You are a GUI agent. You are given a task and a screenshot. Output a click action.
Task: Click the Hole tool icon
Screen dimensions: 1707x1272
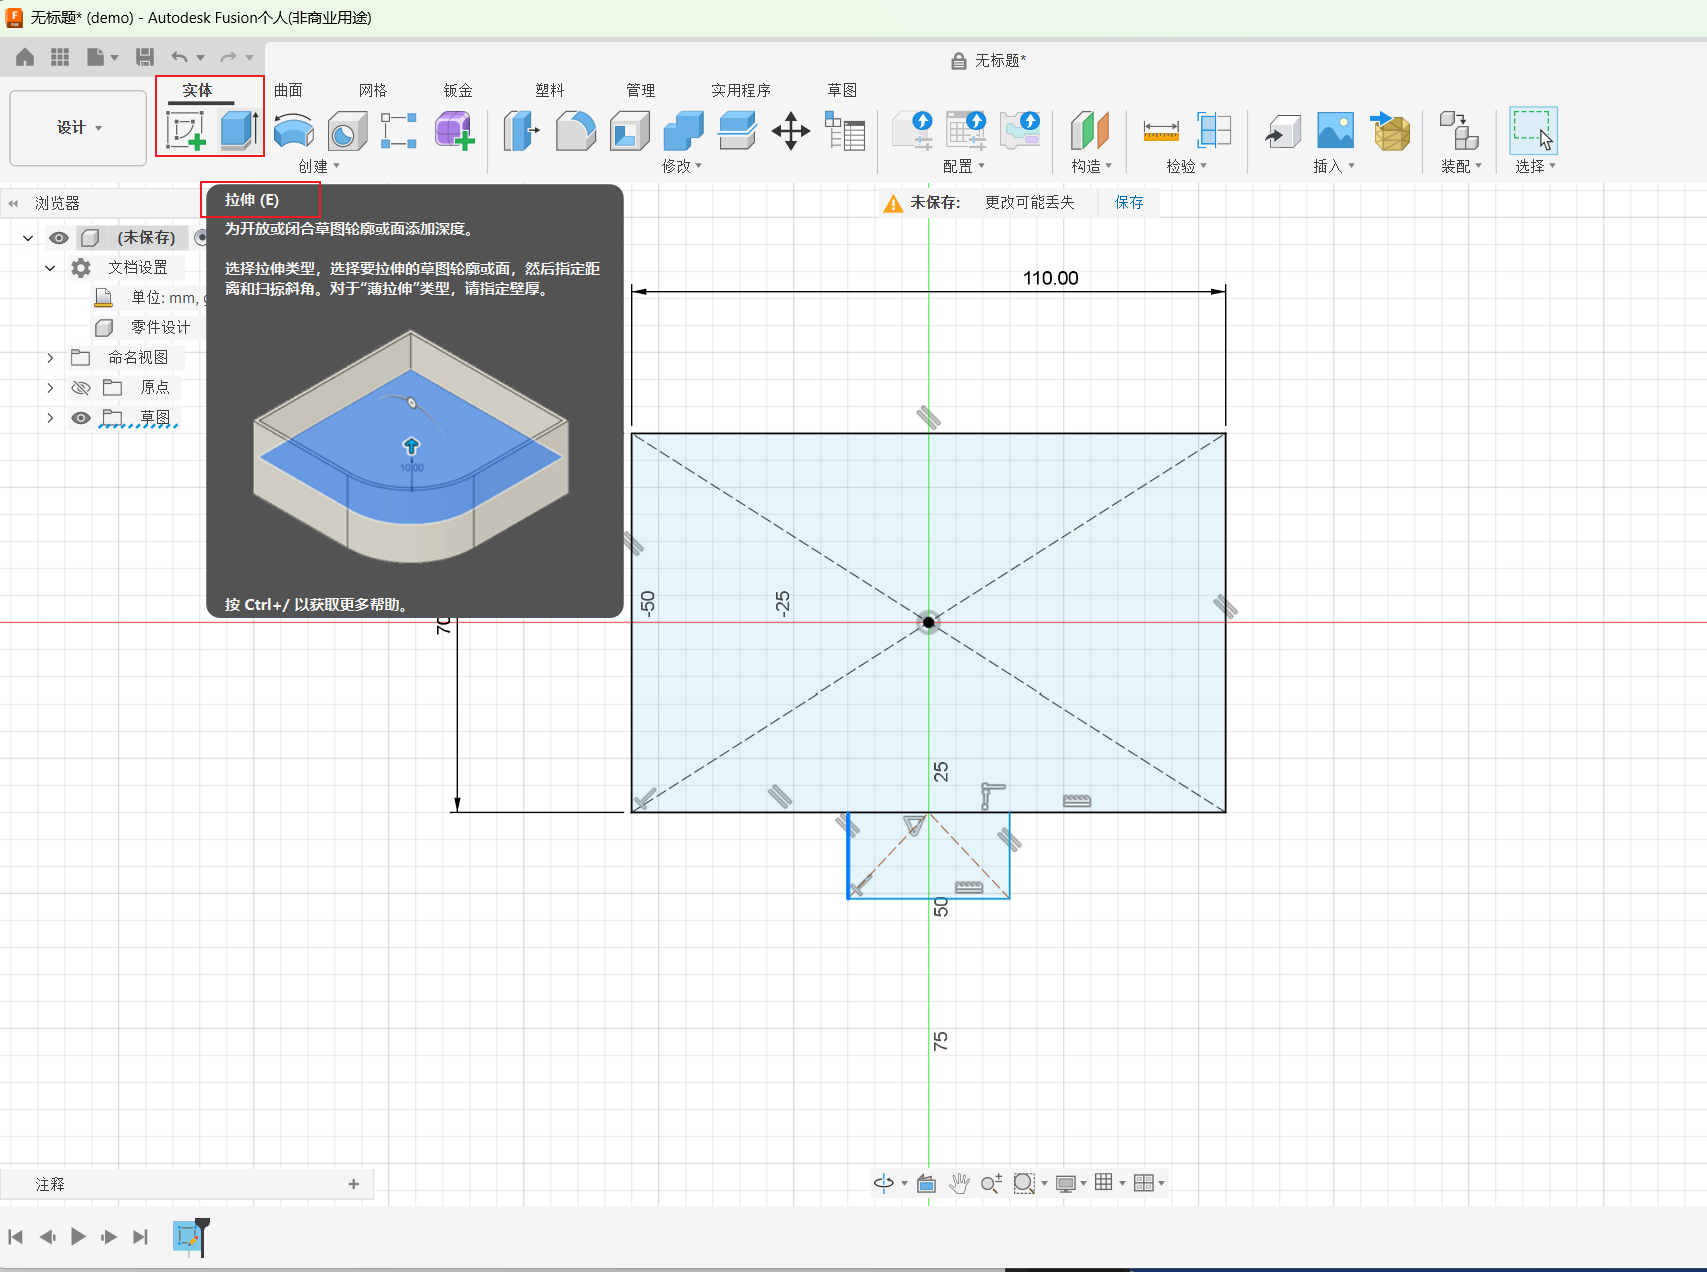(347, 131)
